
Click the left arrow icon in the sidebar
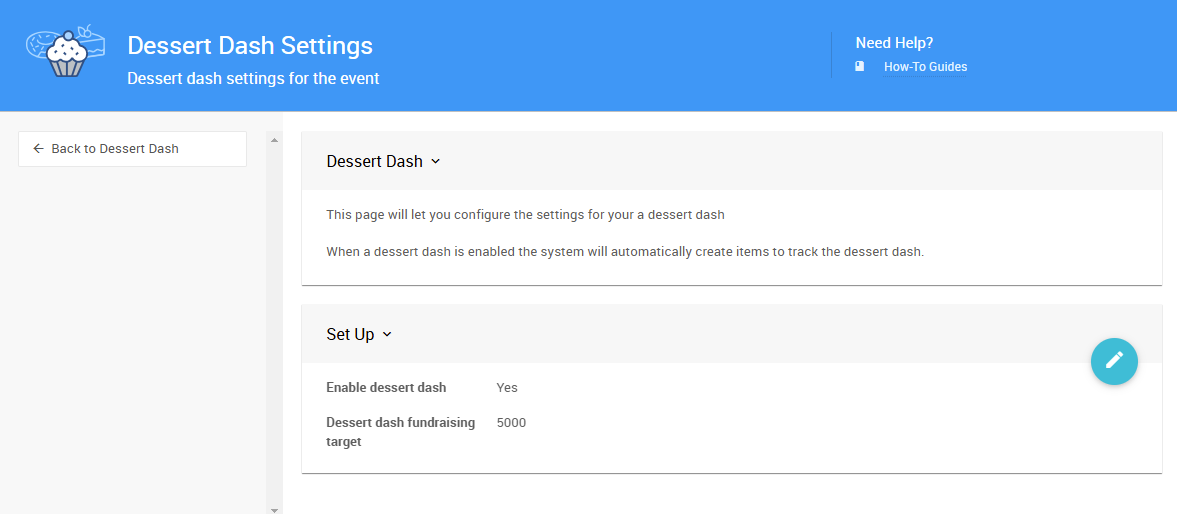click(x=39, y=149)
